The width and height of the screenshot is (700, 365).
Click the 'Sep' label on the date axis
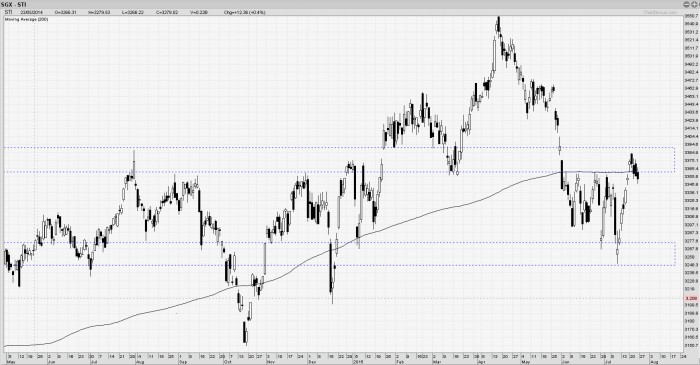click(x=183, y=362)
